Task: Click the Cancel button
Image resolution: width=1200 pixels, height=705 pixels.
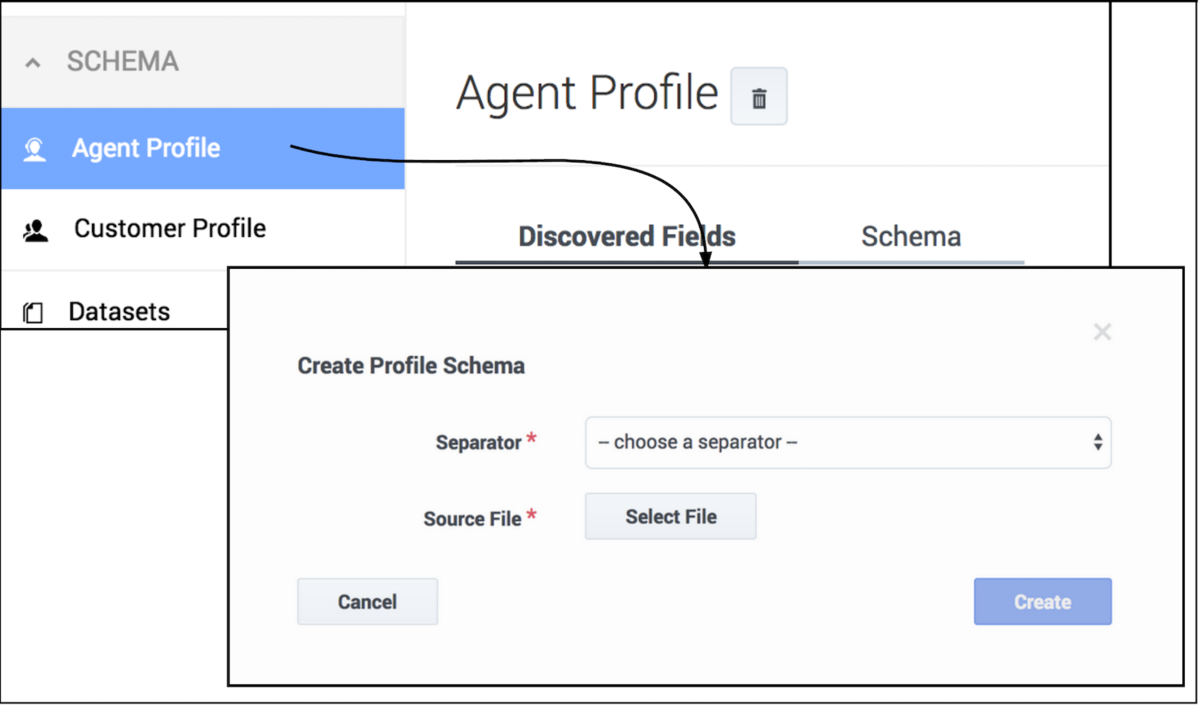Action: [367, 602]
